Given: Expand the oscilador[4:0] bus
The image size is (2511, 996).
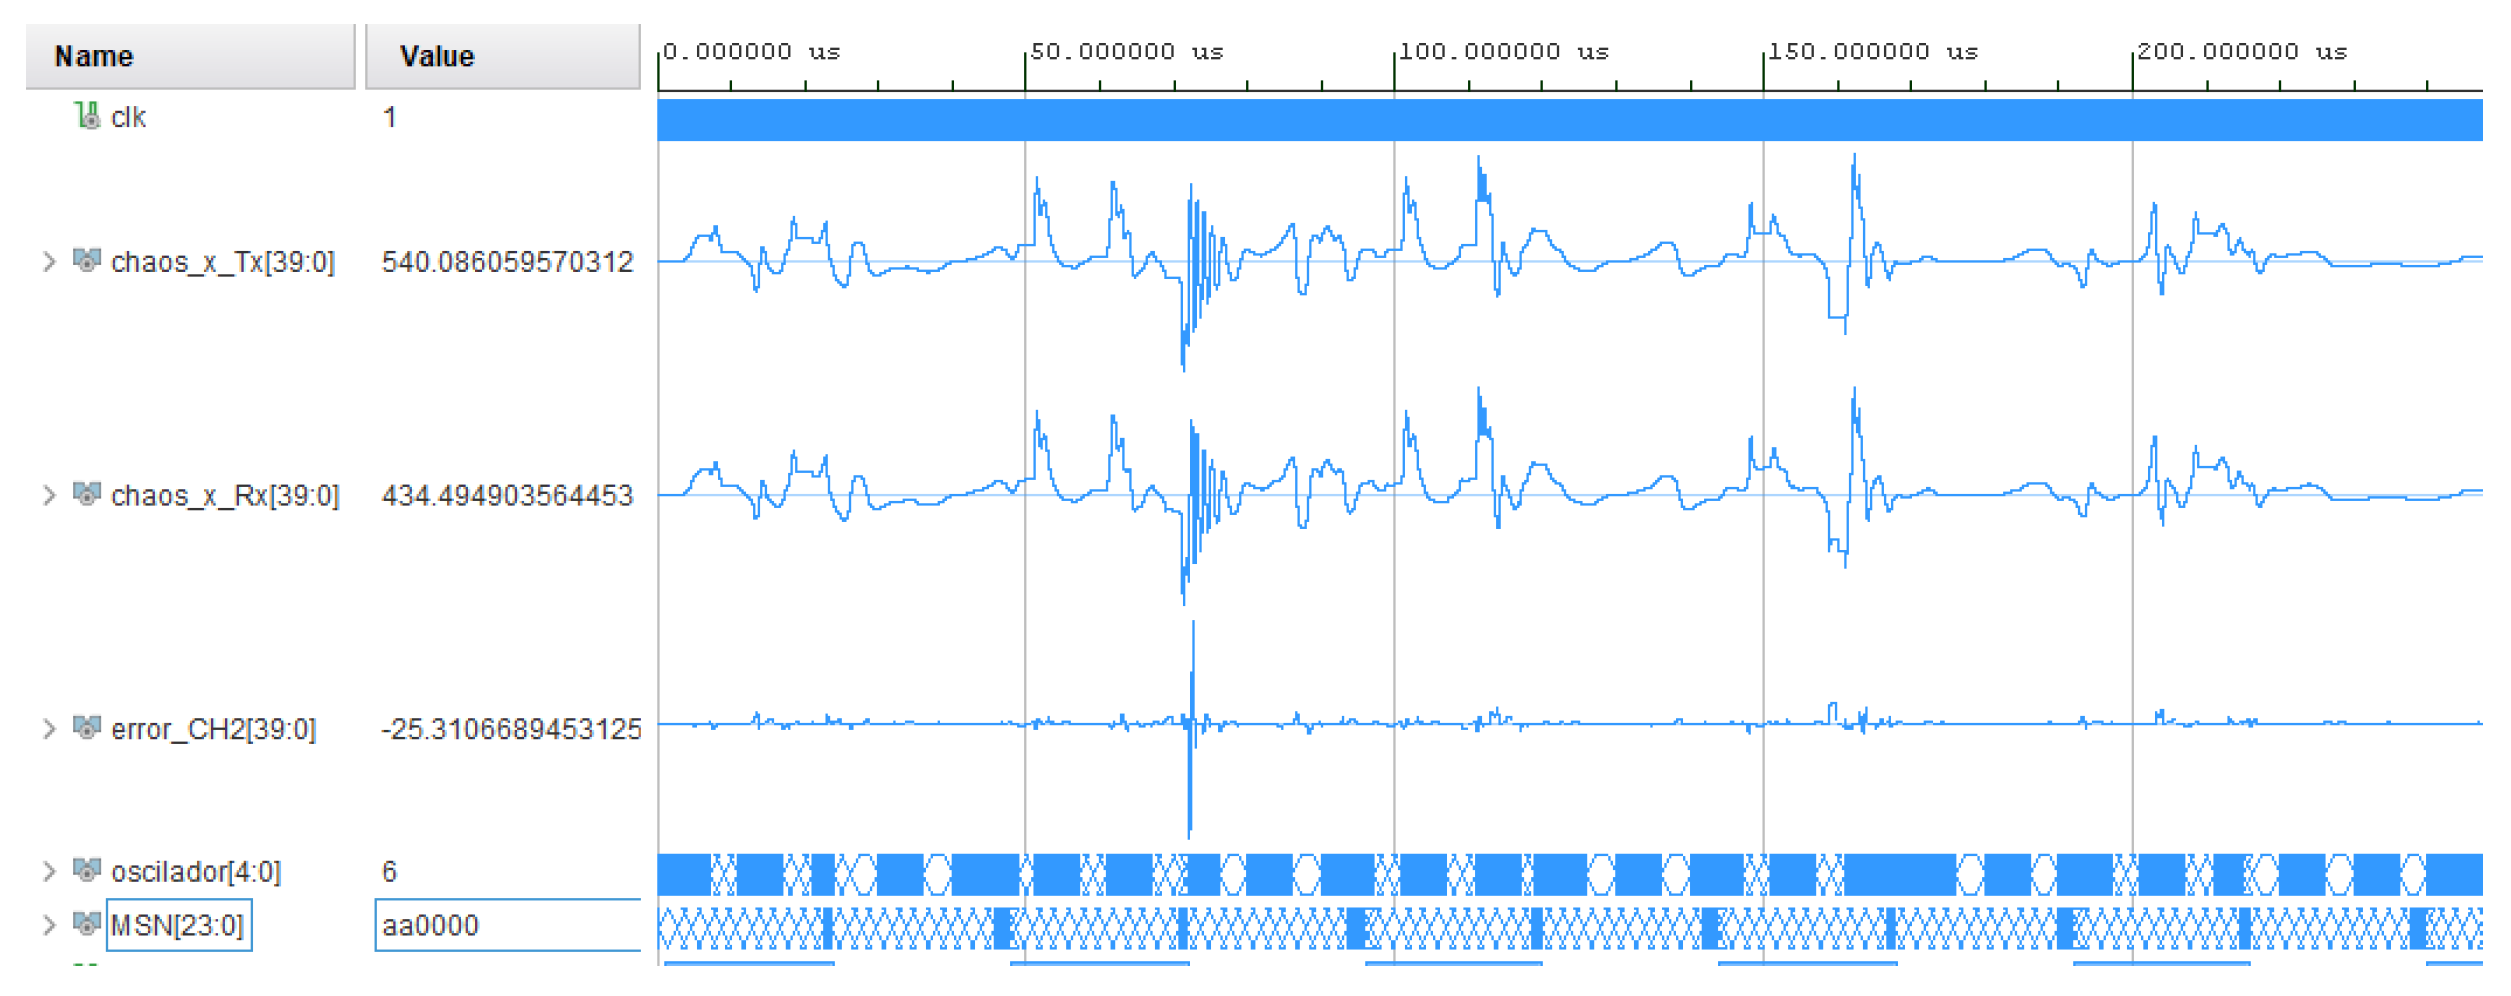Looking at the screenshot, I should 49,871.
